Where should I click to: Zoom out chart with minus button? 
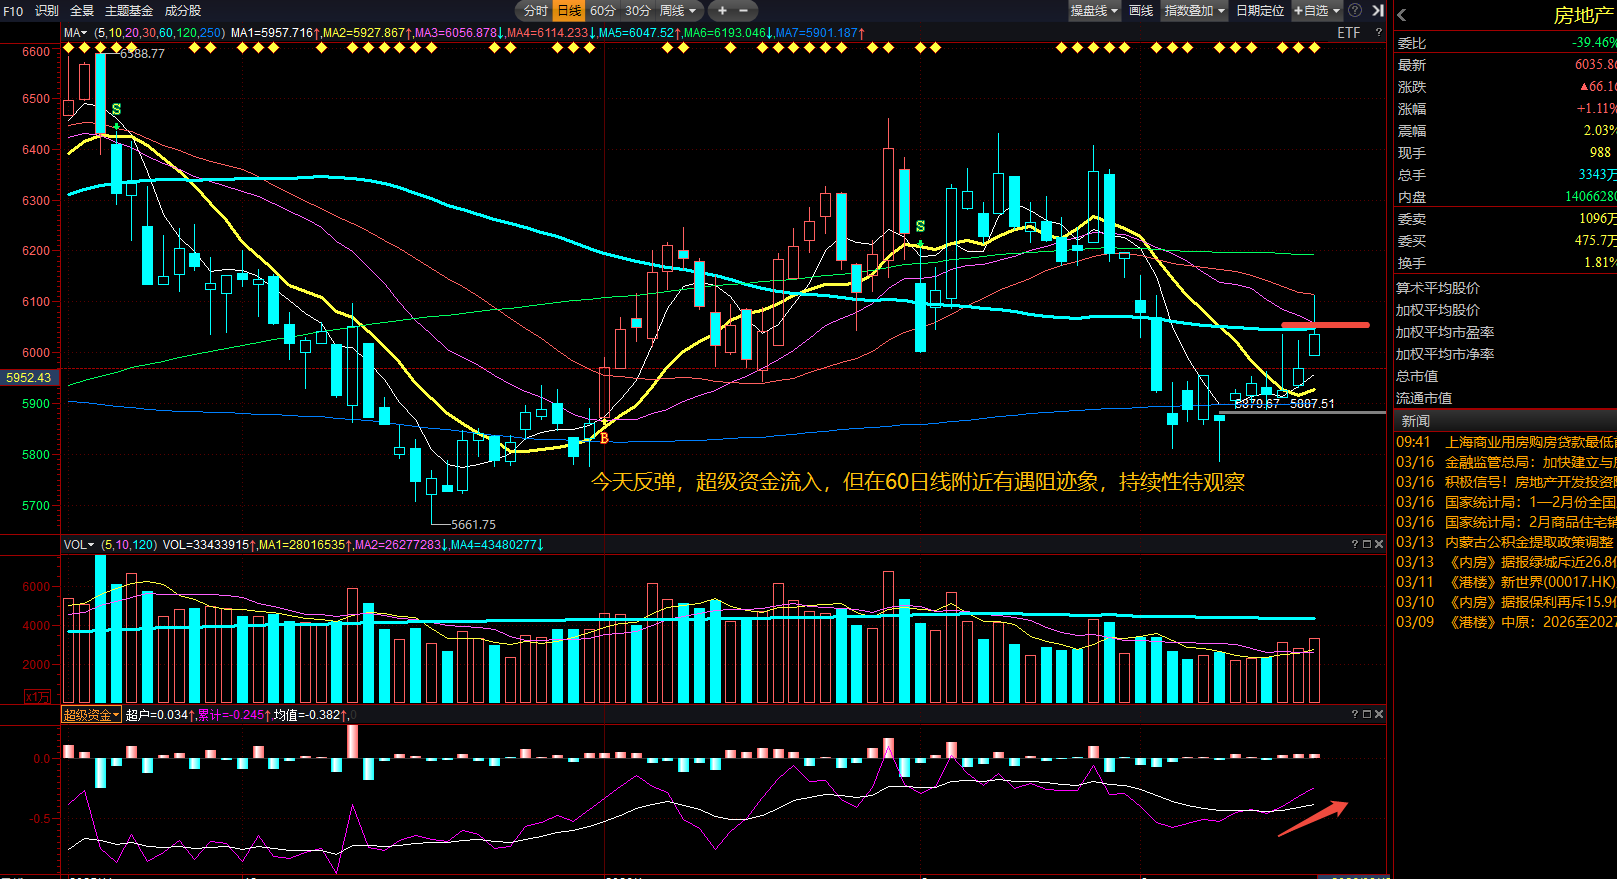tap(743, 11)
